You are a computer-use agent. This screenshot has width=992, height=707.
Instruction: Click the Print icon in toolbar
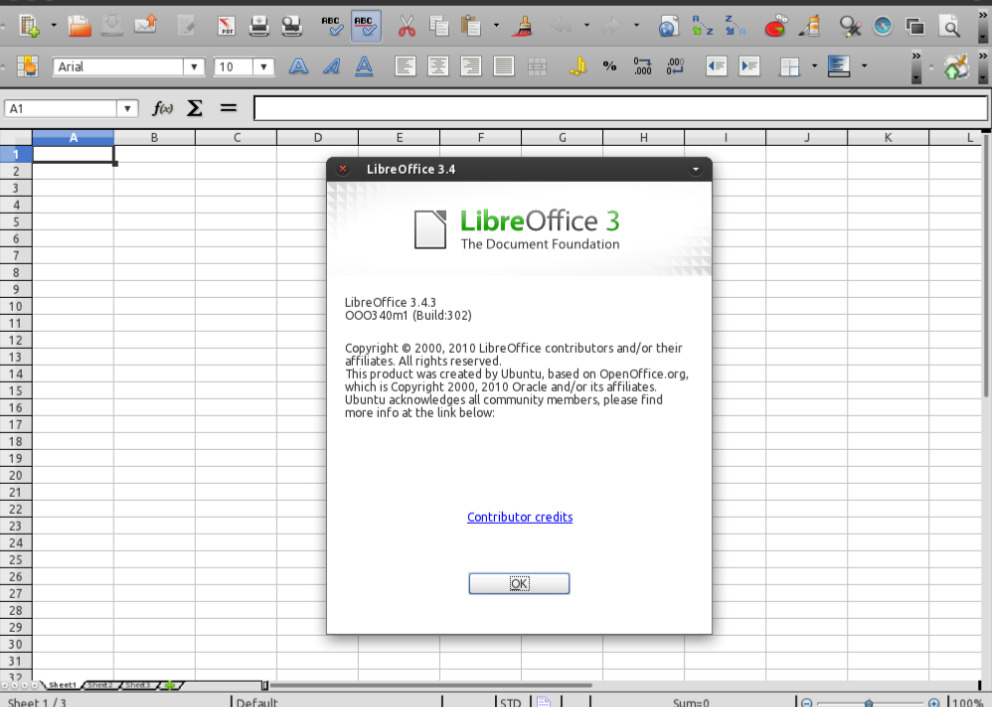(x=259, y=26)
